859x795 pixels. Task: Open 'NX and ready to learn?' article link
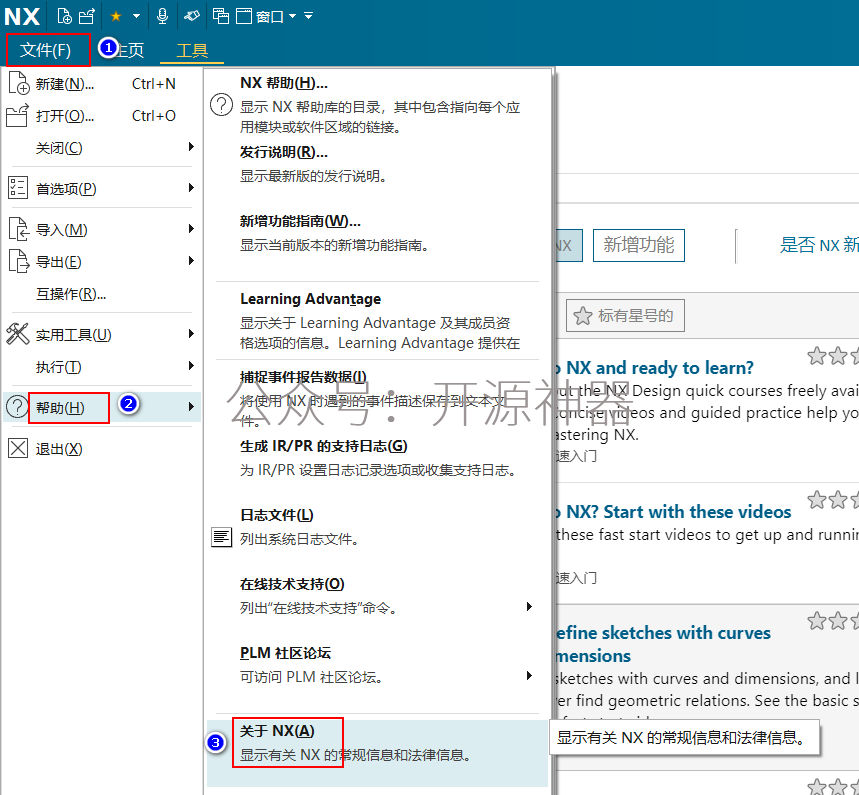tap(655, 368)
